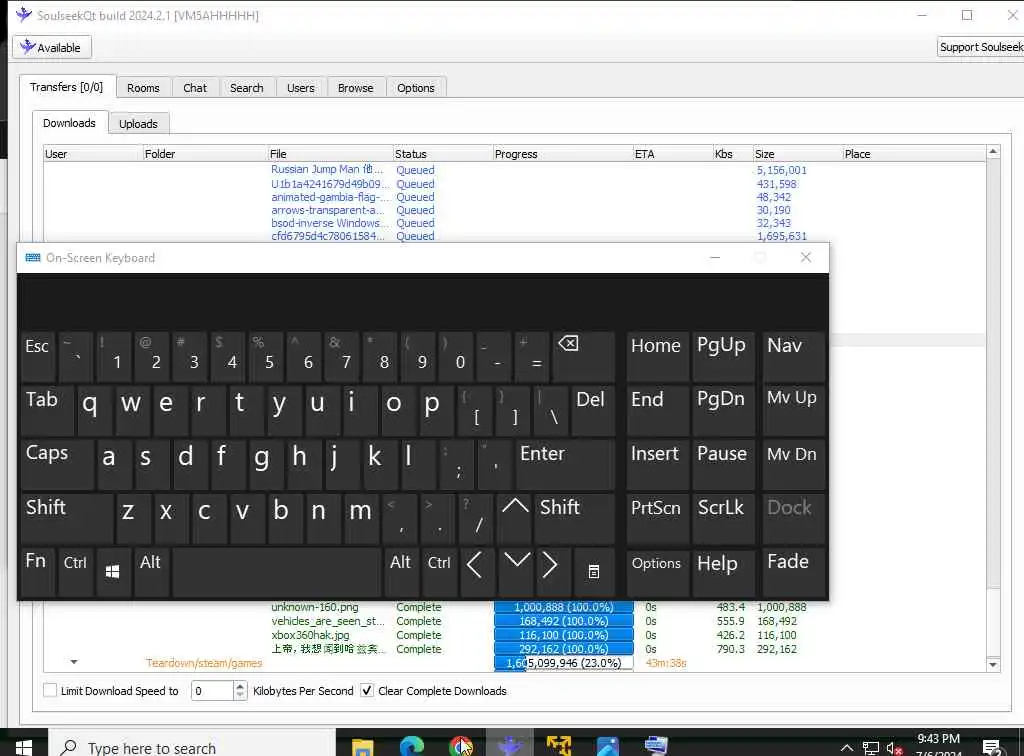Screen dimensions: 1024x756
Task: Click the Windows logo key on keyboard
Action: pyautogui.click(x=112, y=572)
